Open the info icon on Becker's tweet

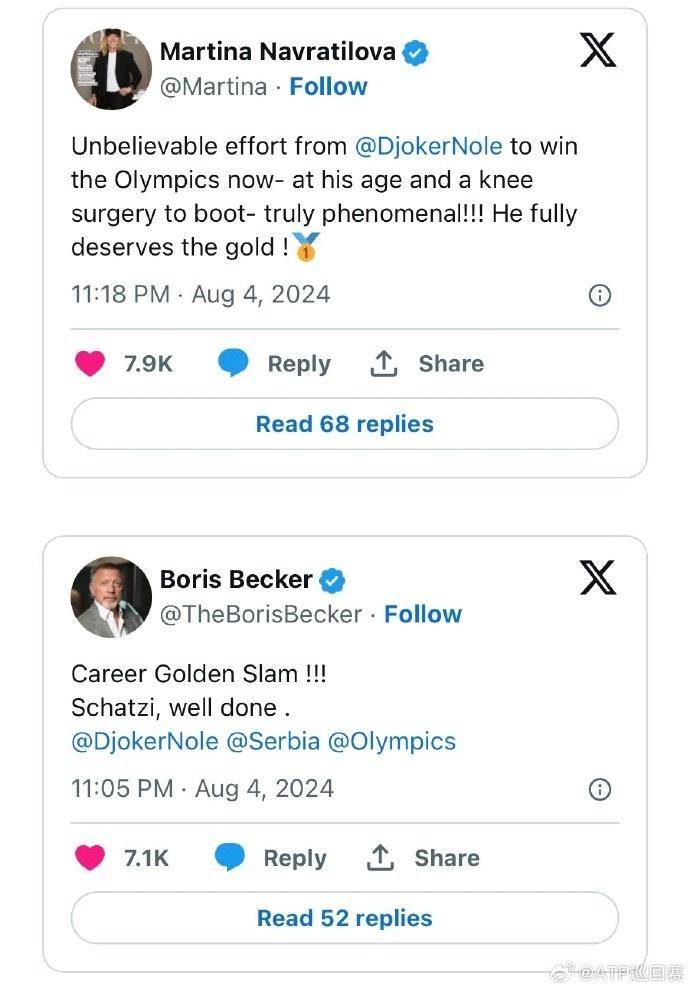coord(599,789)
